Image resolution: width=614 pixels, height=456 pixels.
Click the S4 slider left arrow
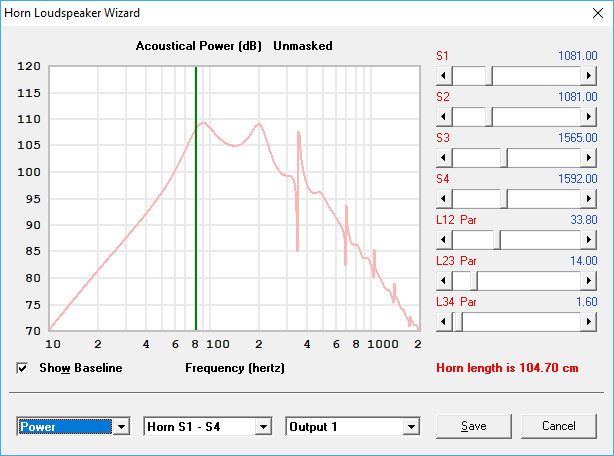(x=444, y=199)
